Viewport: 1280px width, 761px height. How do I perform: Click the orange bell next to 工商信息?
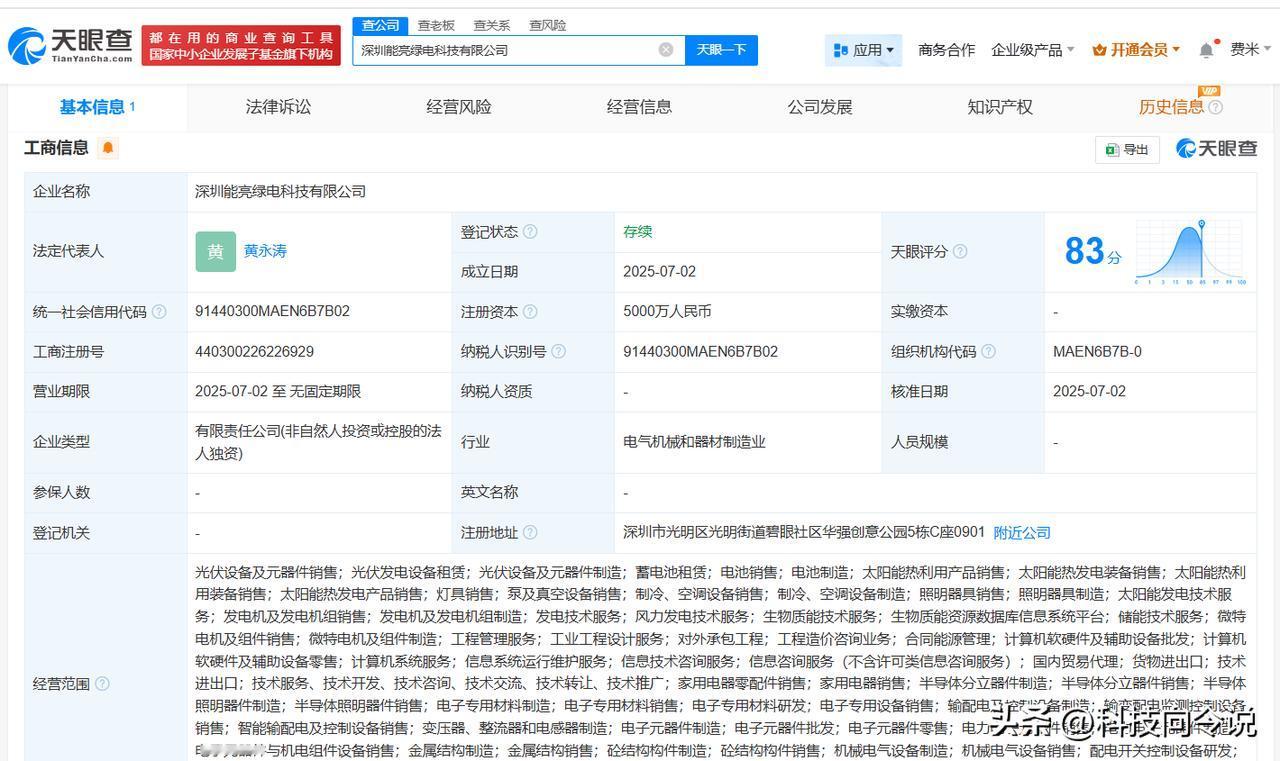(x=108, y=148)
